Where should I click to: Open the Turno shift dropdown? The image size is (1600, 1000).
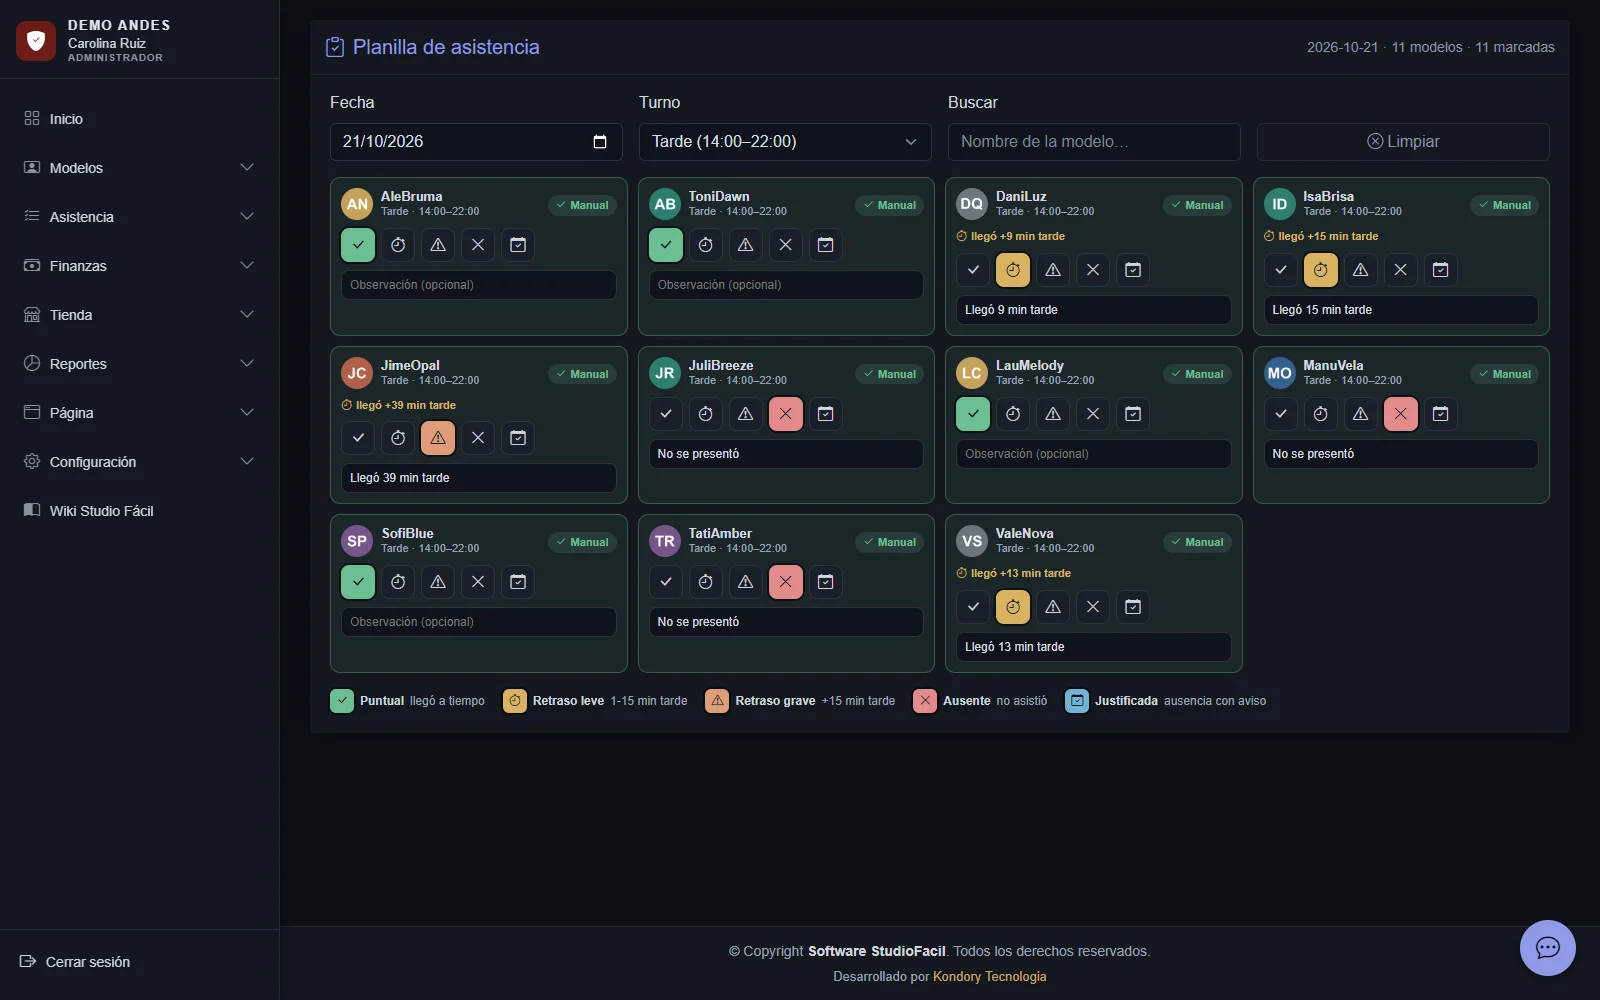pyautogui.click(x=785, y=142)
